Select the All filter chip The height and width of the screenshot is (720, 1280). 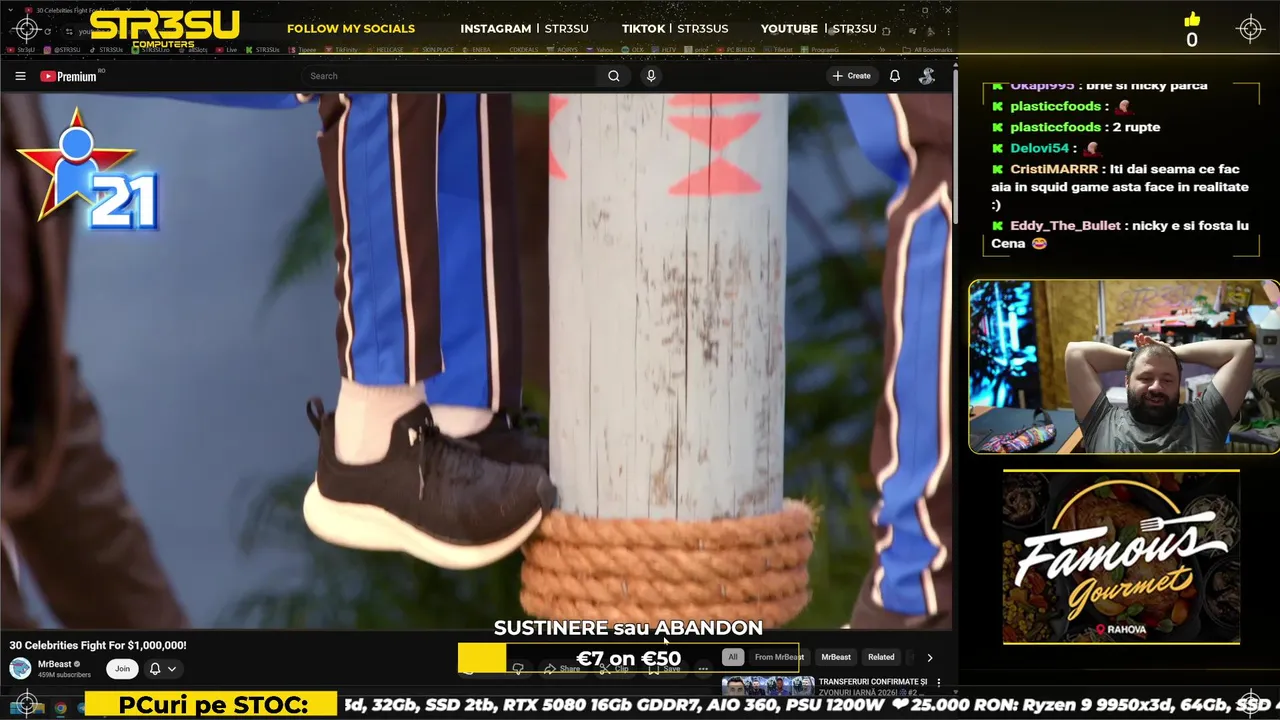(733, 657)
